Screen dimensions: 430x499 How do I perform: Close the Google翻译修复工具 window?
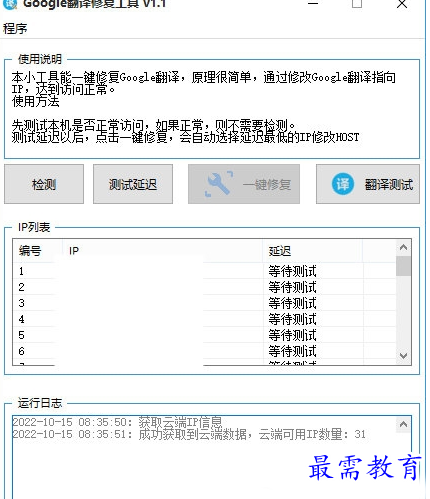coord(402,4)
